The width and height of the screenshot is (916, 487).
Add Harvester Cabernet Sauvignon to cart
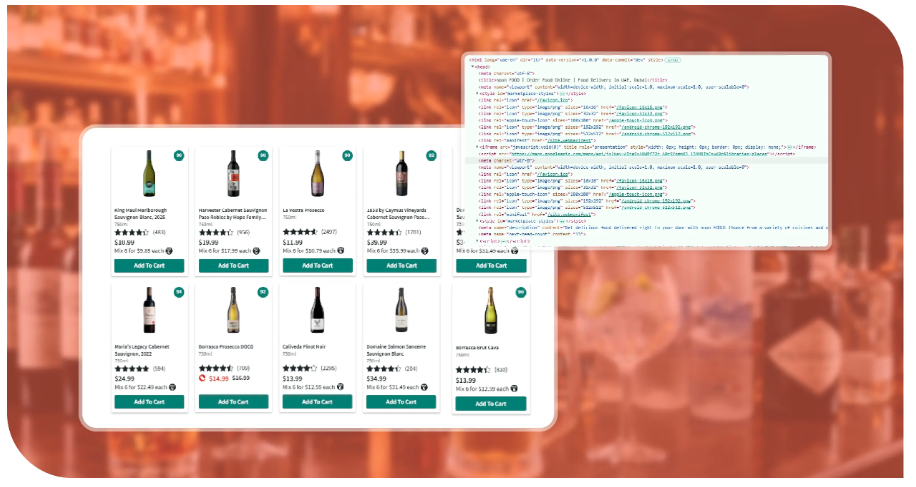point(234,266)
